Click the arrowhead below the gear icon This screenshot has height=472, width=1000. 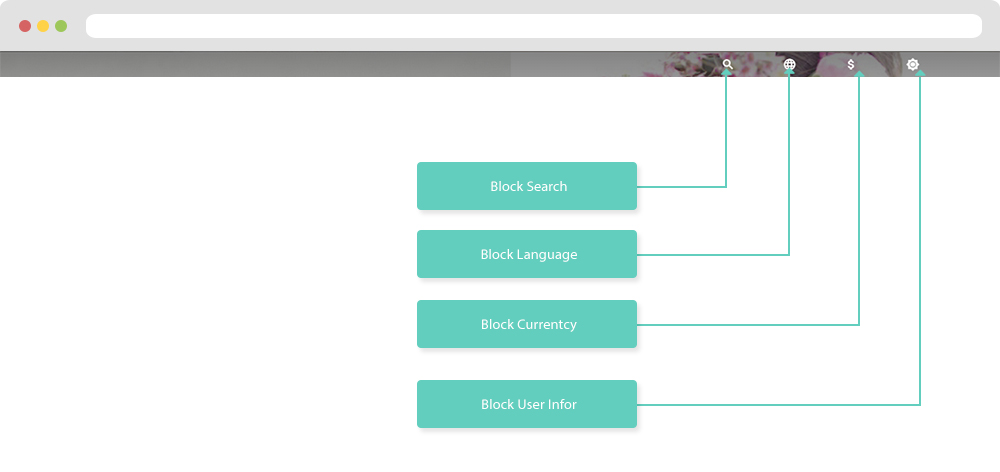[x=919, y=75]
